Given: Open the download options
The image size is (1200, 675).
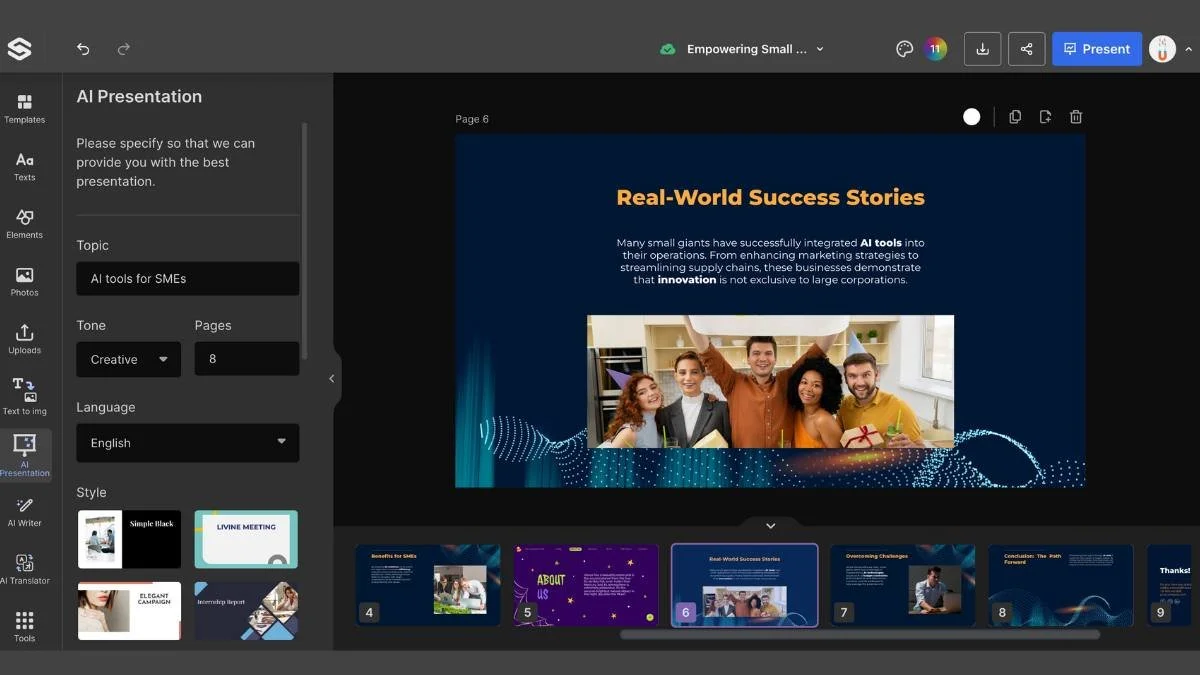Looking at the screenshot, I should coord(982,48).
